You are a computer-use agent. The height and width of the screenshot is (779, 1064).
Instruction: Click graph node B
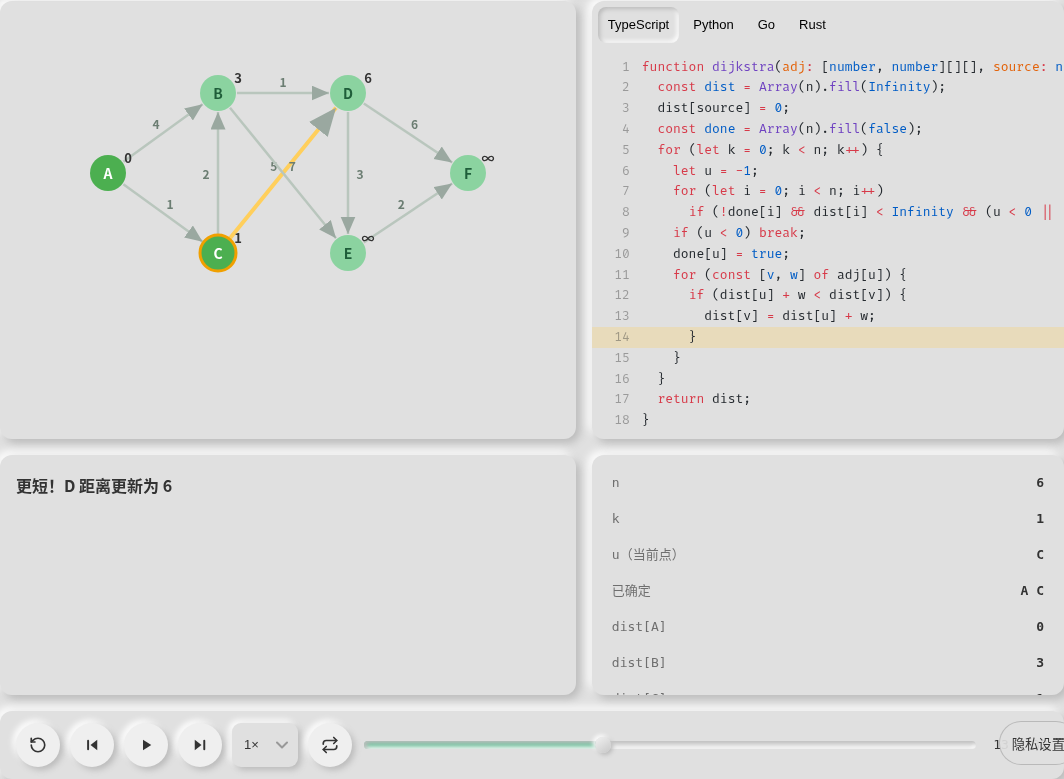tap(218, 93)
